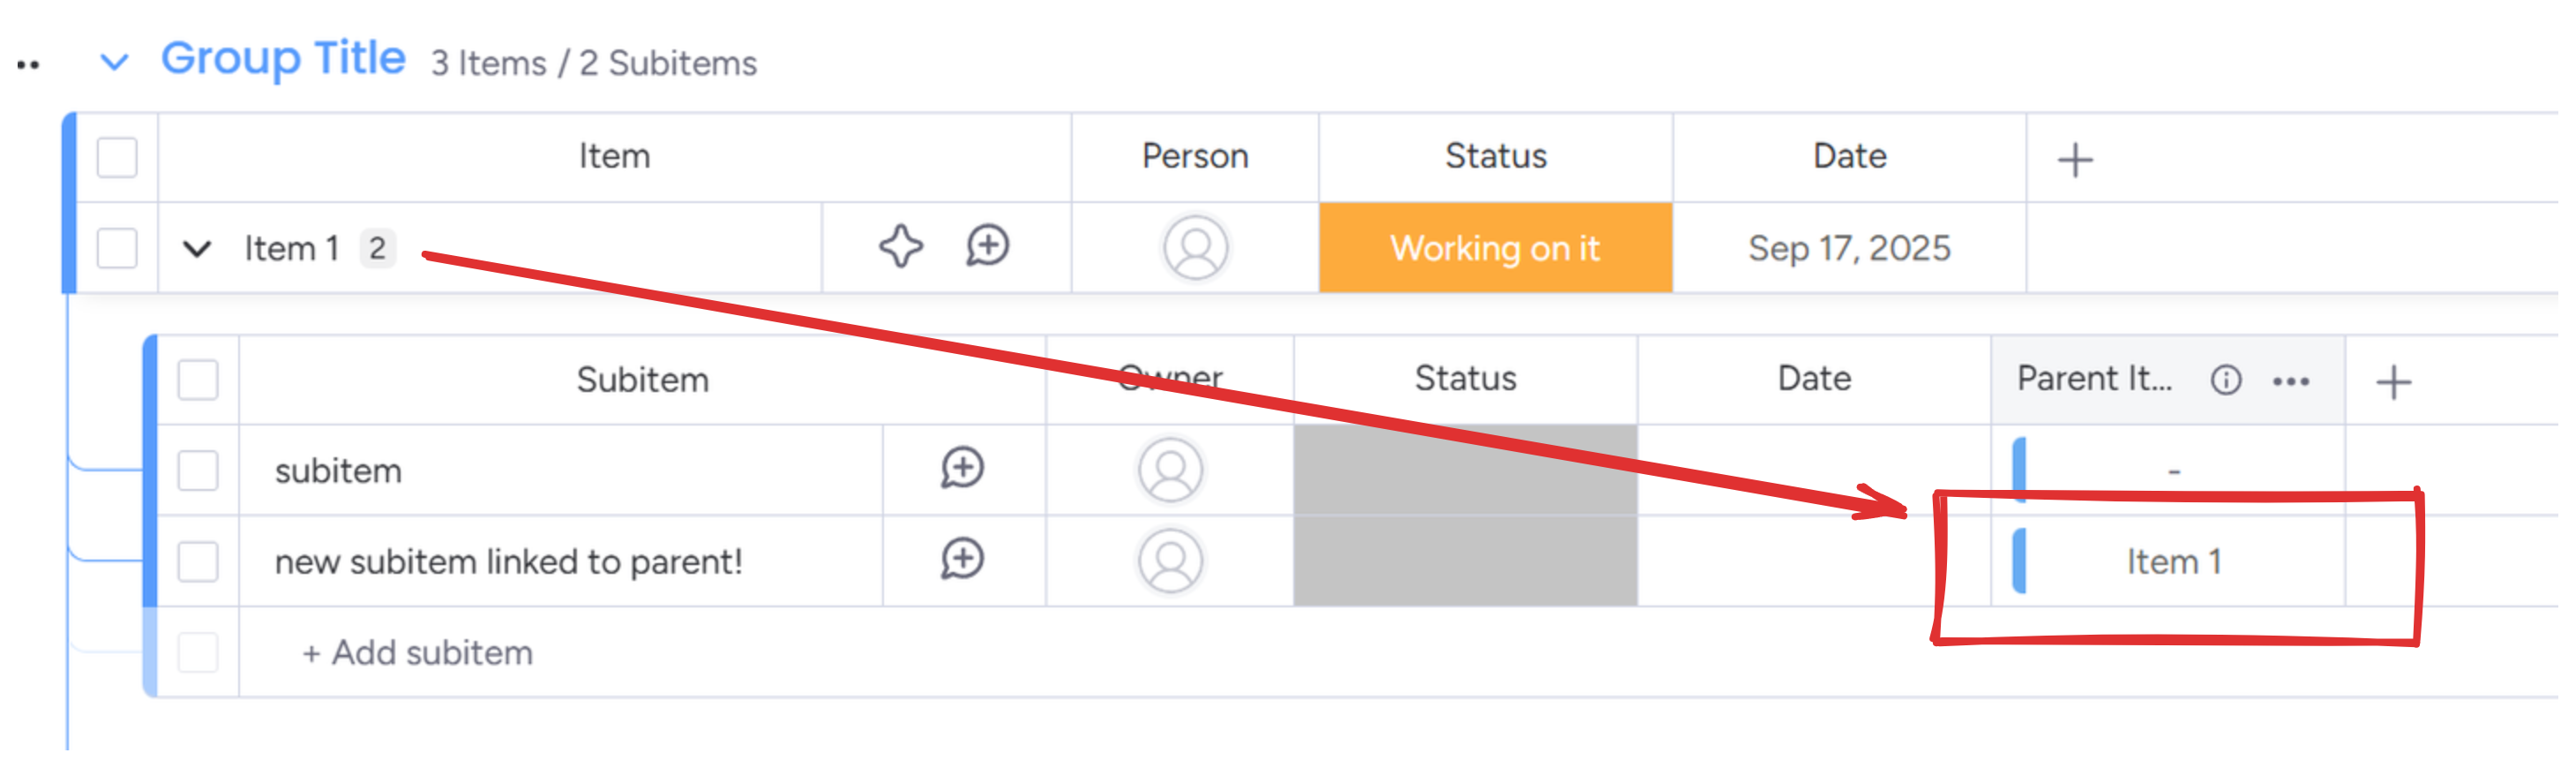
Task: Click the subitem Status column header
Action: tap(1465, 379)
